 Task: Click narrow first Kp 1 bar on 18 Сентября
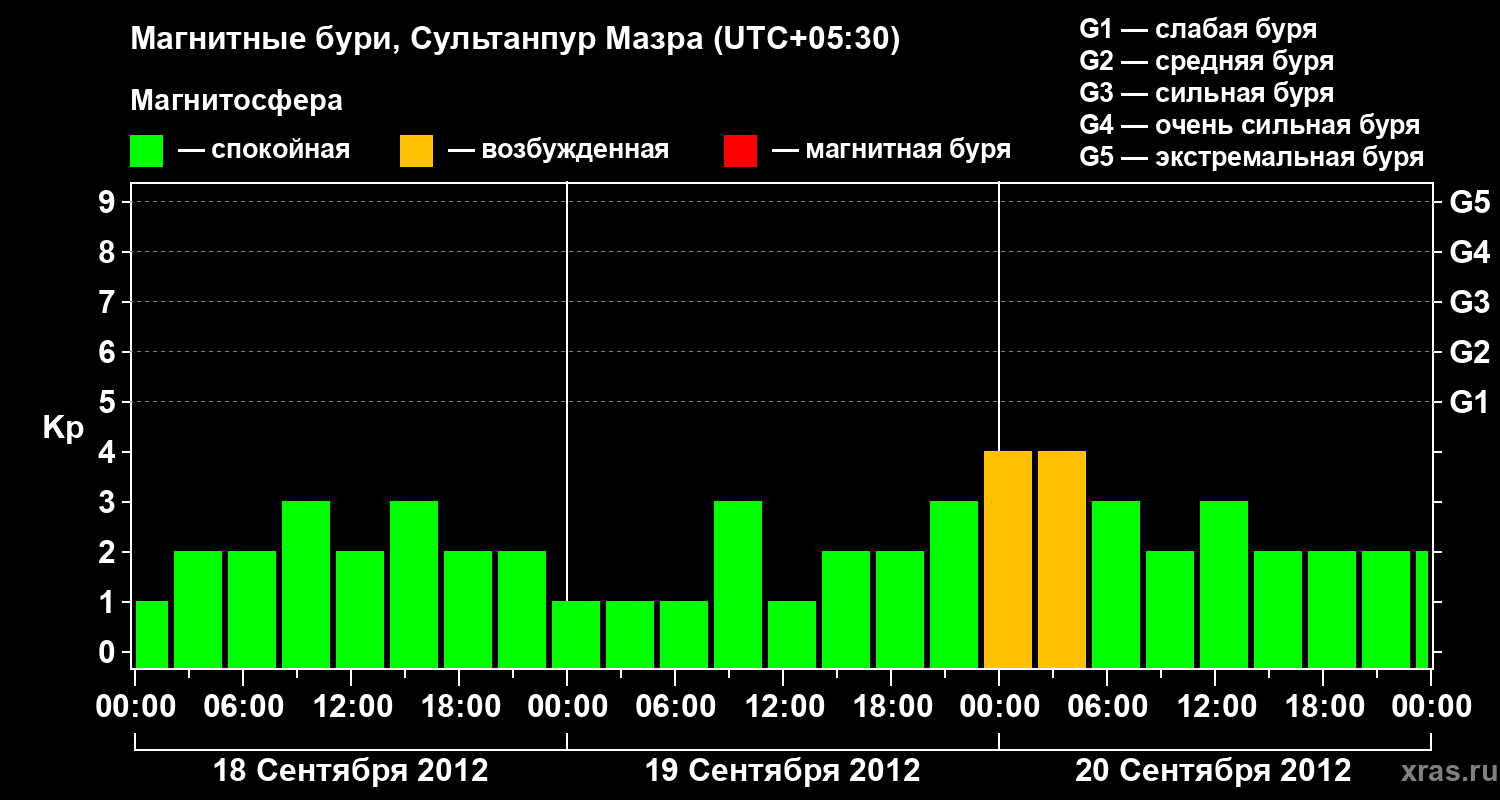tap(152, 635)
